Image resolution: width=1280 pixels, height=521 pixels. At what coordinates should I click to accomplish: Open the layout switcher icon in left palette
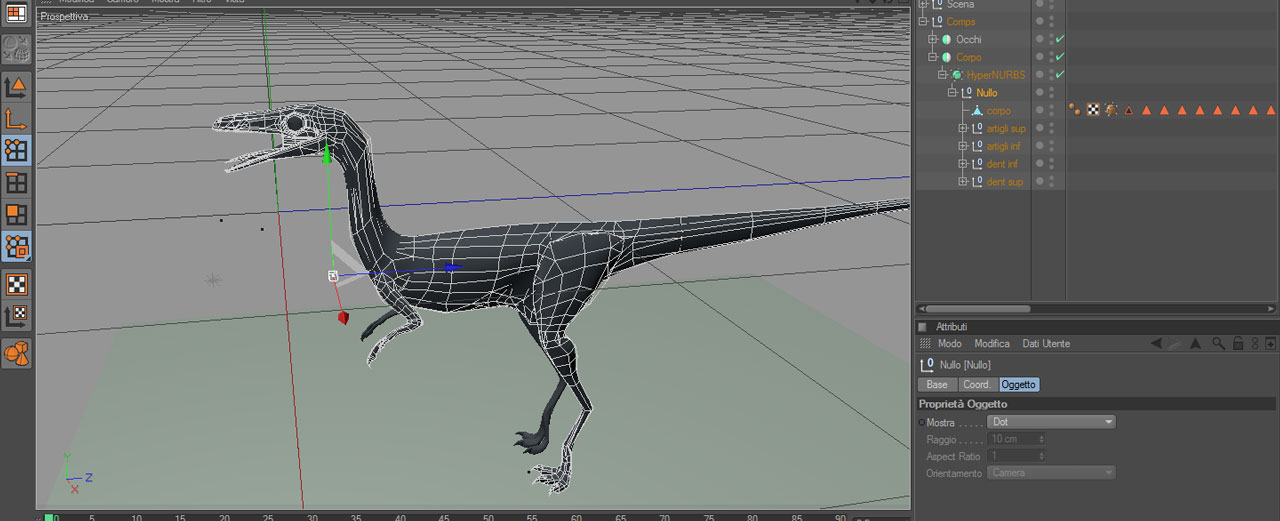point(17,14)
